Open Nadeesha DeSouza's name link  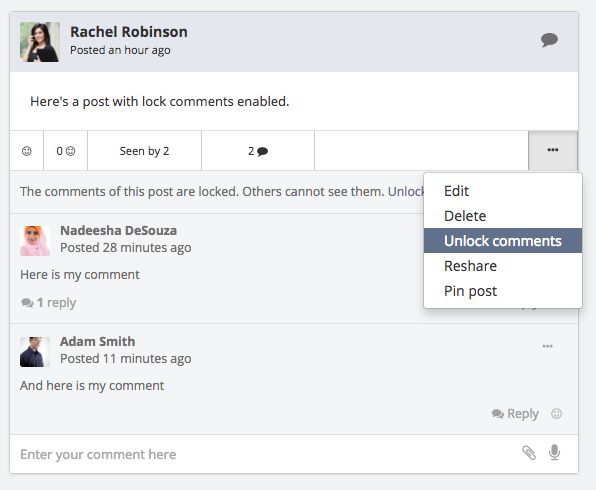click(119, 230)
